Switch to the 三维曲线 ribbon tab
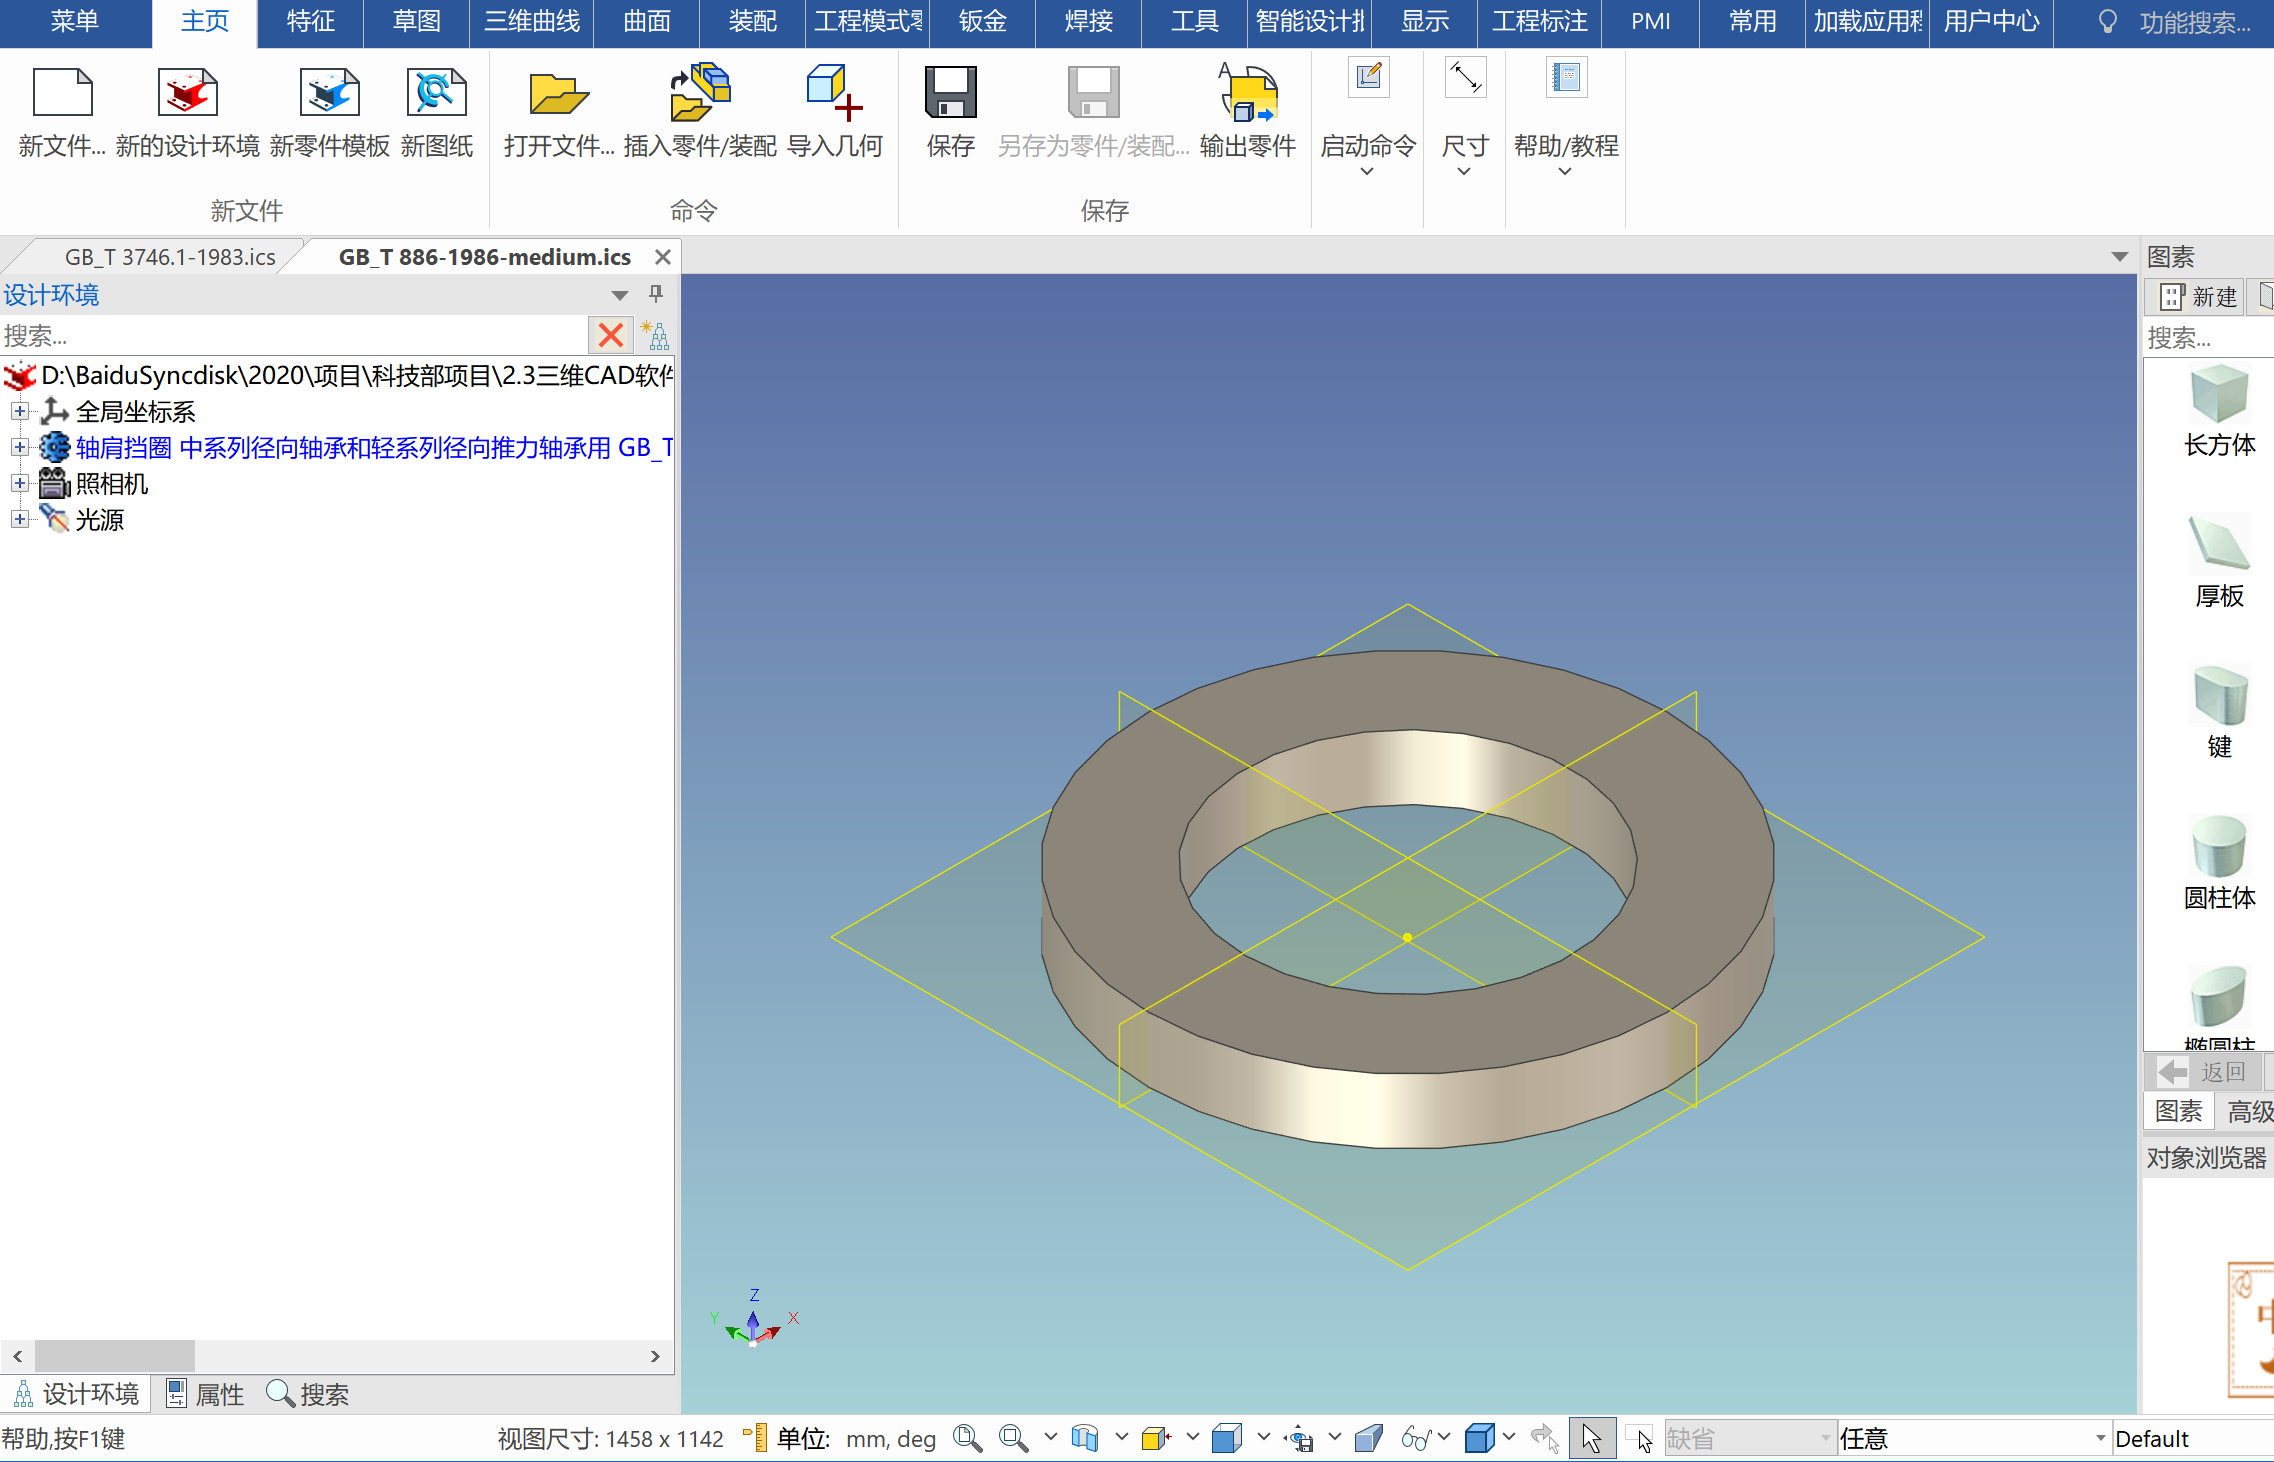The image size is (2274, 1462). pos(532,22)
